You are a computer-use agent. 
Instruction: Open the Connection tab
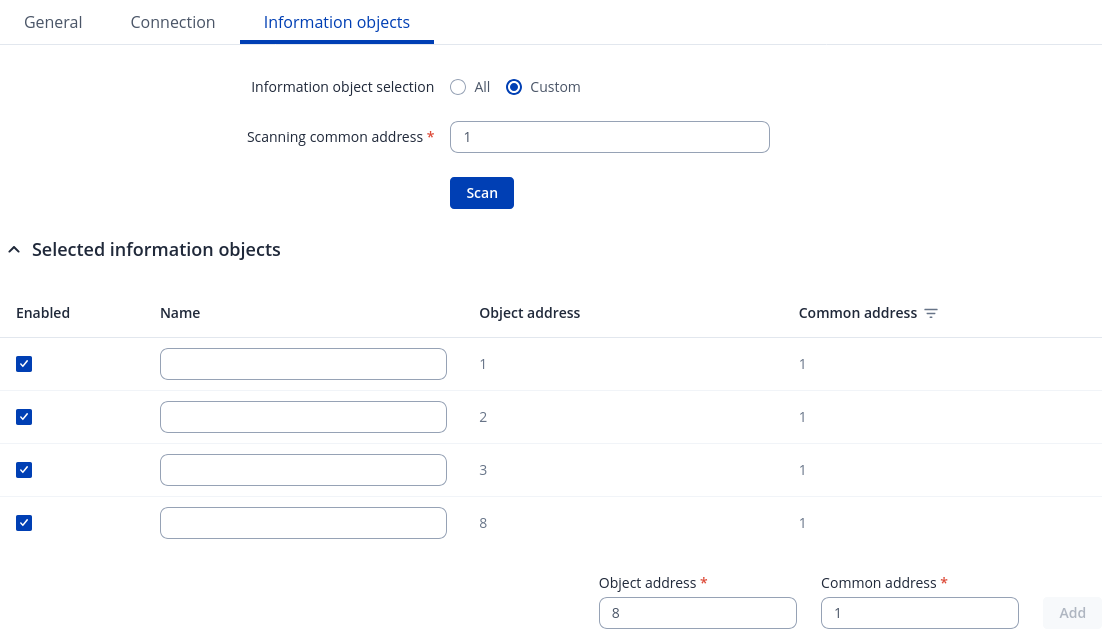[173, 22]
